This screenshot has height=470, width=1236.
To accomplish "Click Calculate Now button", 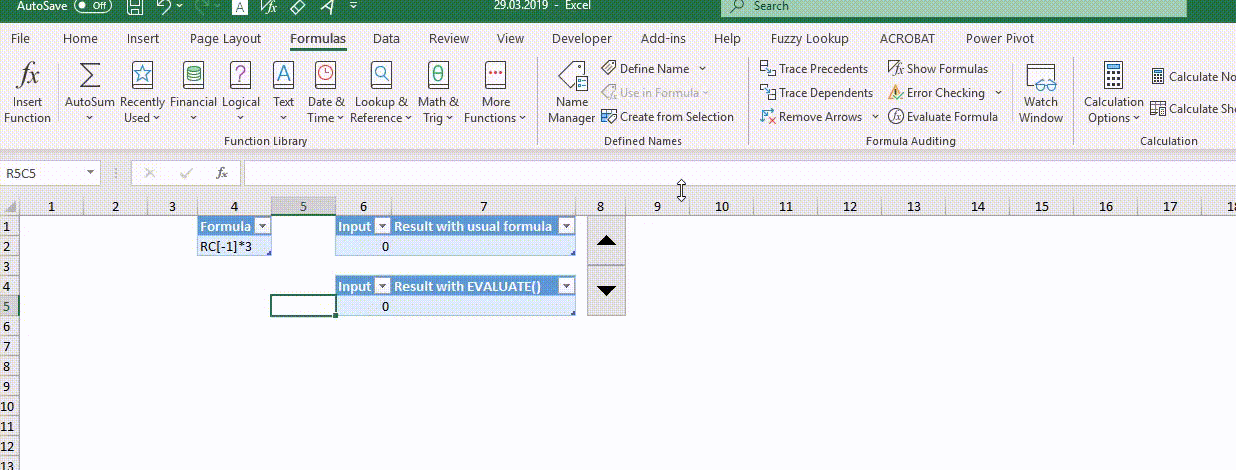I will (1193, 76).
